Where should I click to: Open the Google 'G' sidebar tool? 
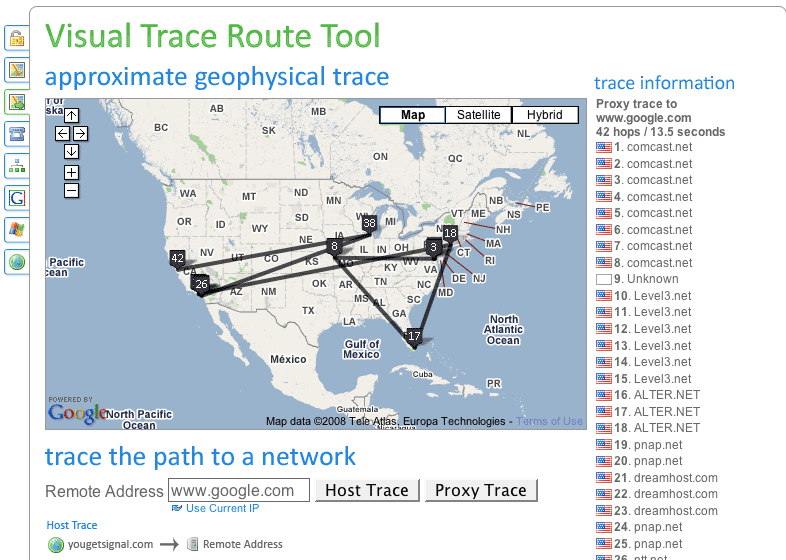pos(17,197)
